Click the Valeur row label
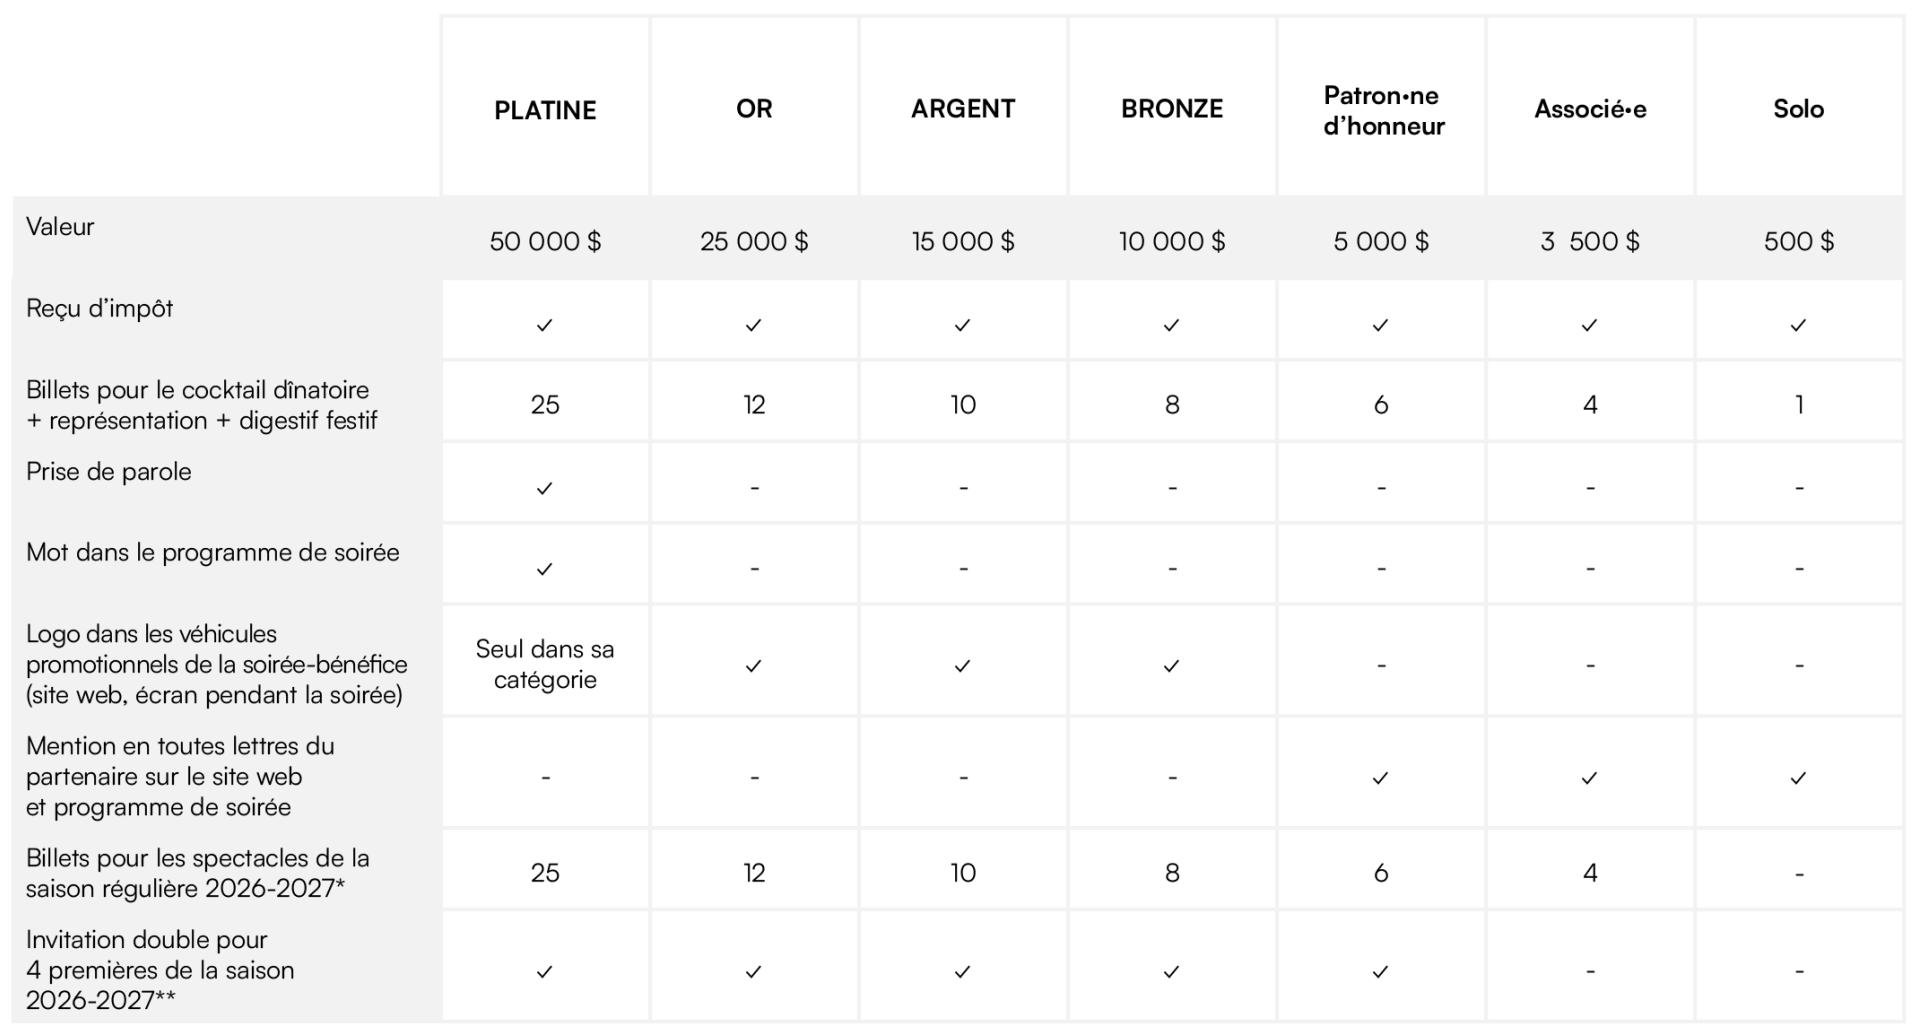The width and height of the screenshot is (1920, 1035). (x=60, y=227)
